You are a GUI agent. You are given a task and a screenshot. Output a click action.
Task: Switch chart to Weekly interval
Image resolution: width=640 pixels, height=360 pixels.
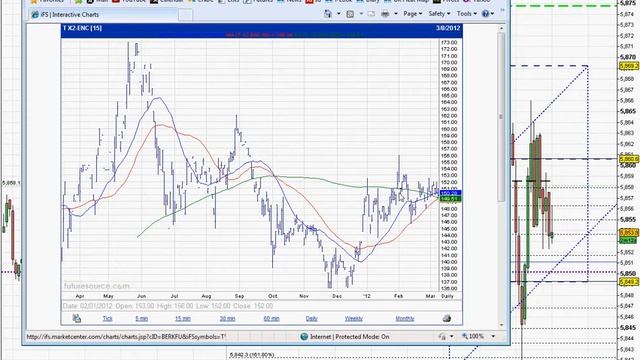[x=353, y=319]
